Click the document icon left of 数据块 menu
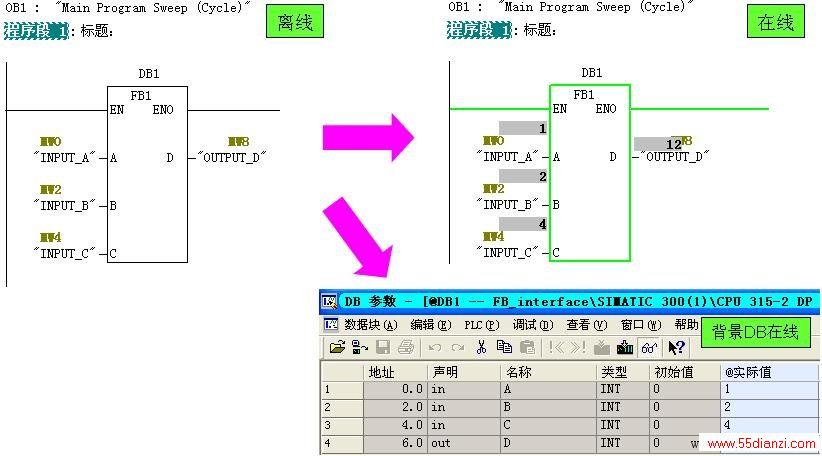Screen dimensions: 822x456 pyautogui.click(x=331, y=324)
